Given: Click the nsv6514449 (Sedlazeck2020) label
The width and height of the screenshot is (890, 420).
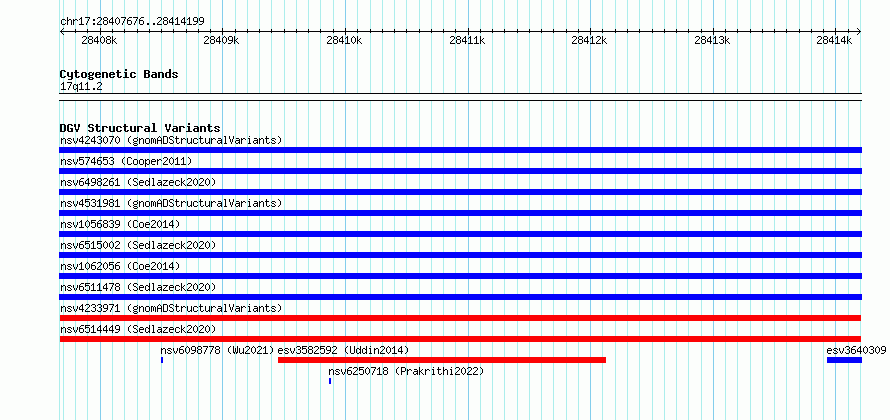Looking at the screenshot, I should pyautogui.click(x=138, y=329).
